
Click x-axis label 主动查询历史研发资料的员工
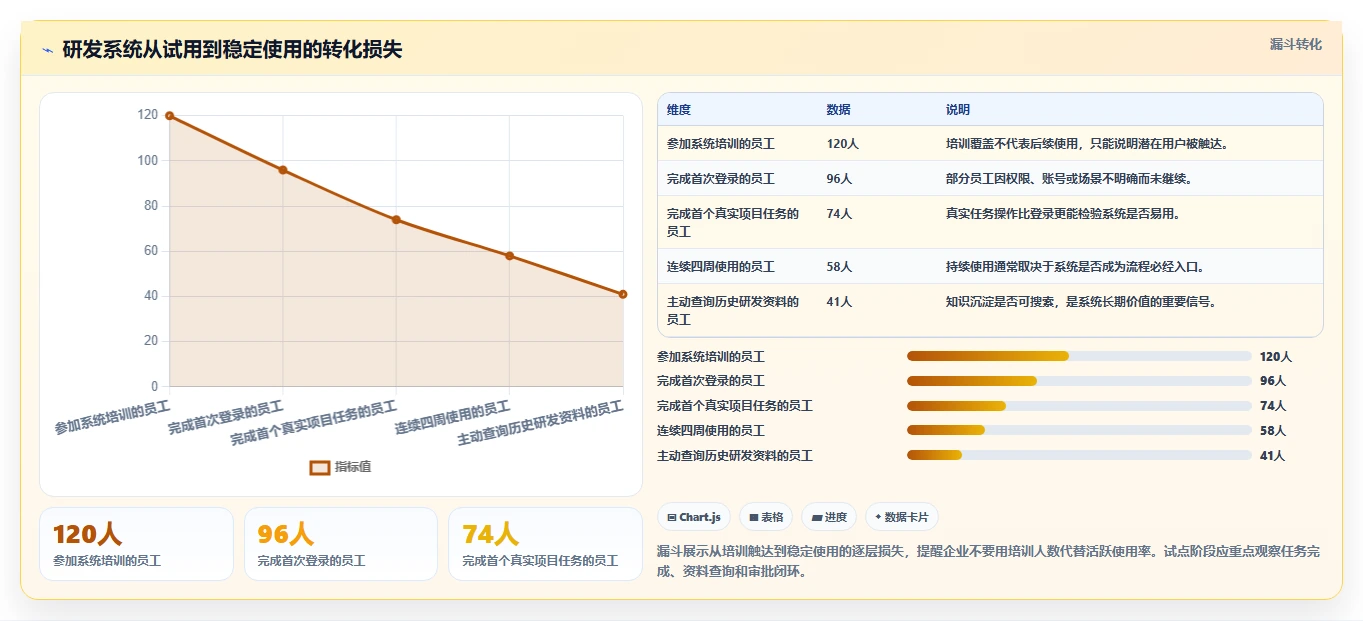pyautogui.click(x=540, y=424)
